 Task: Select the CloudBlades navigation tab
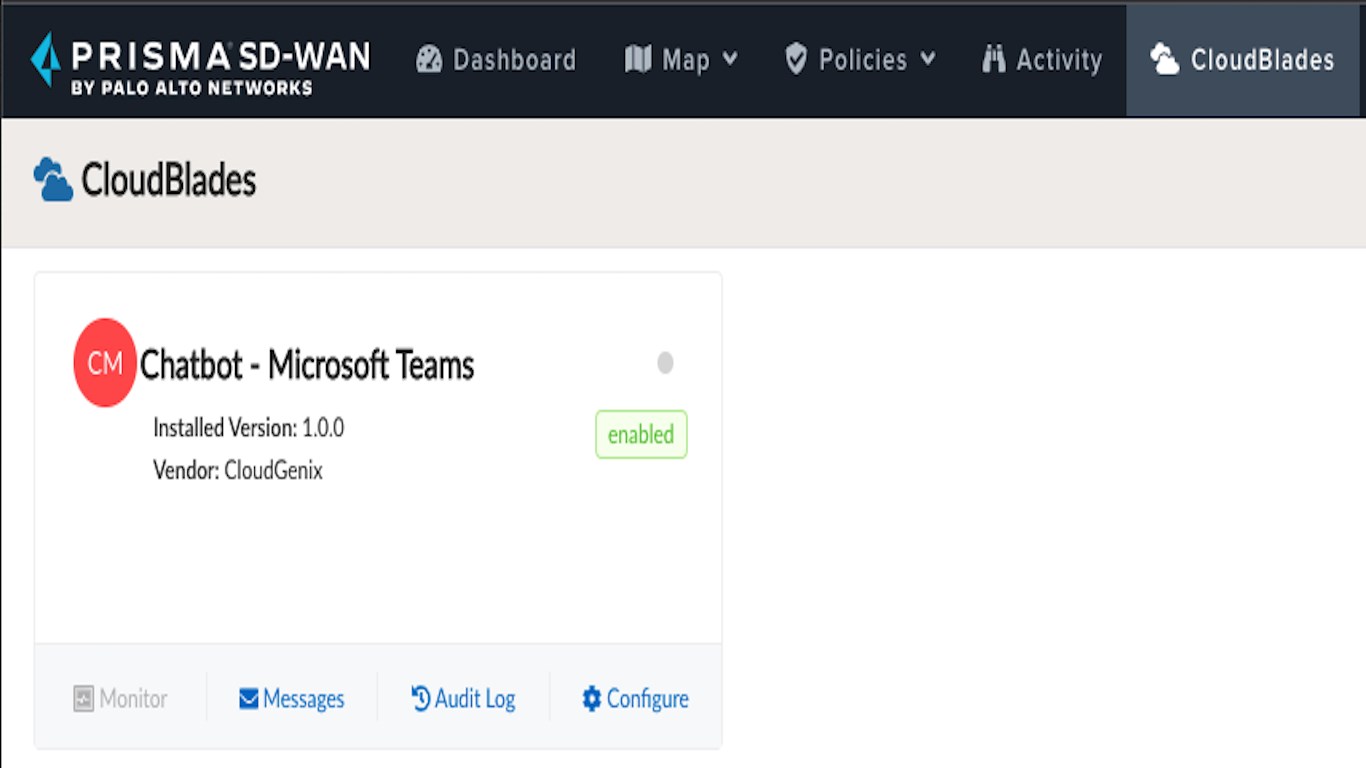click(1243, 60)
